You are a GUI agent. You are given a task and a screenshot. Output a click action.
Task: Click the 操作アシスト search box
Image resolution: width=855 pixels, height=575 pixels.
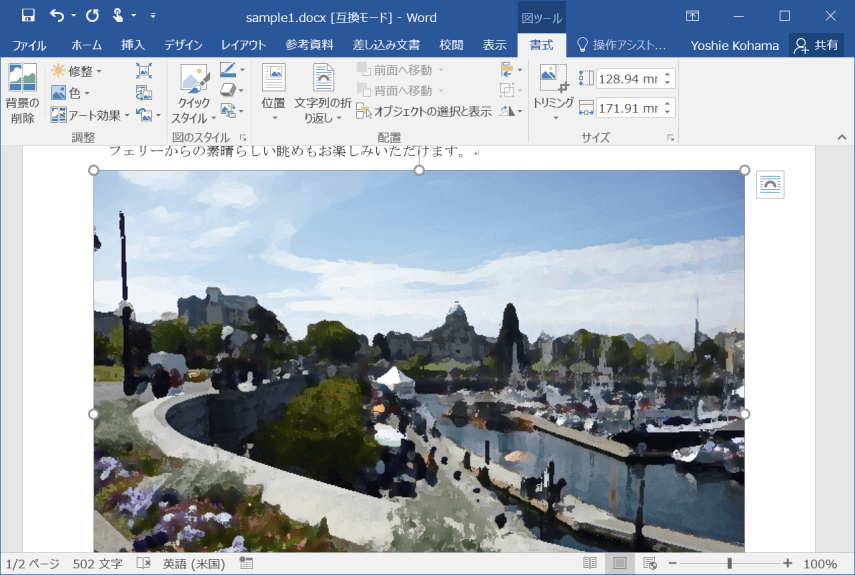(x=622, y=45)
